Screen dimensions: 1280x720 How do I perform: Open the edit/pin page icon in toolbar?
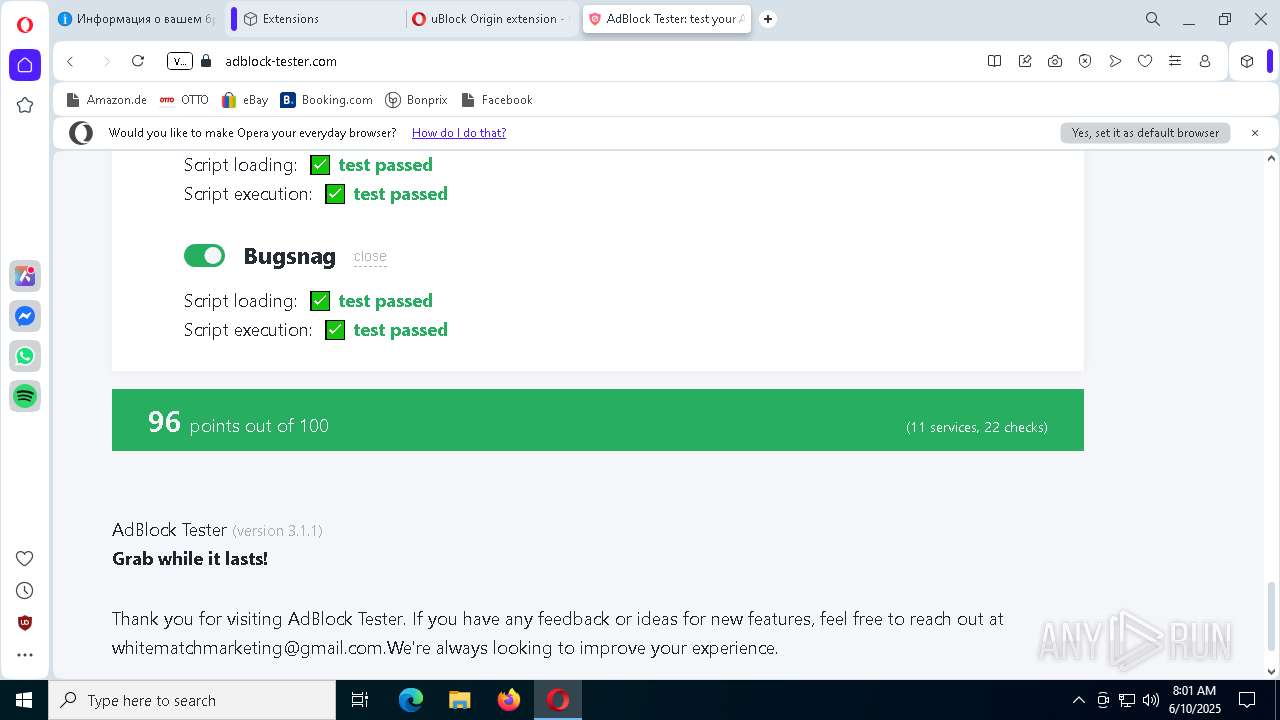1025,61
